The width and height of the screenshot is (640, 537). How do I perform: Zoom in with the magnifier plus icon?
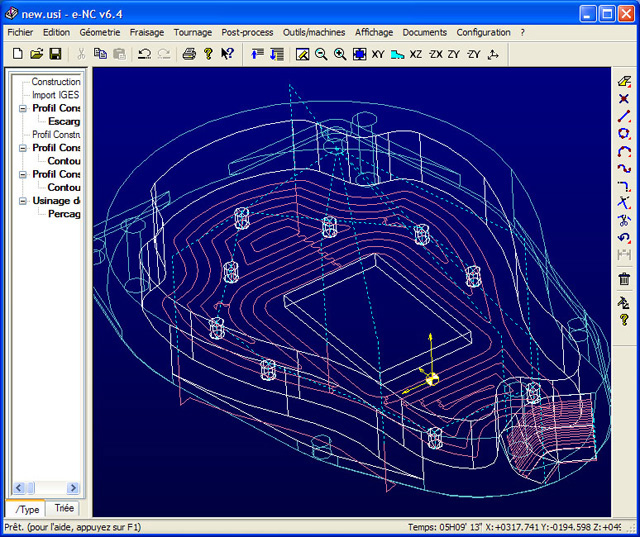pyautogui.click(x=340, y=54)
